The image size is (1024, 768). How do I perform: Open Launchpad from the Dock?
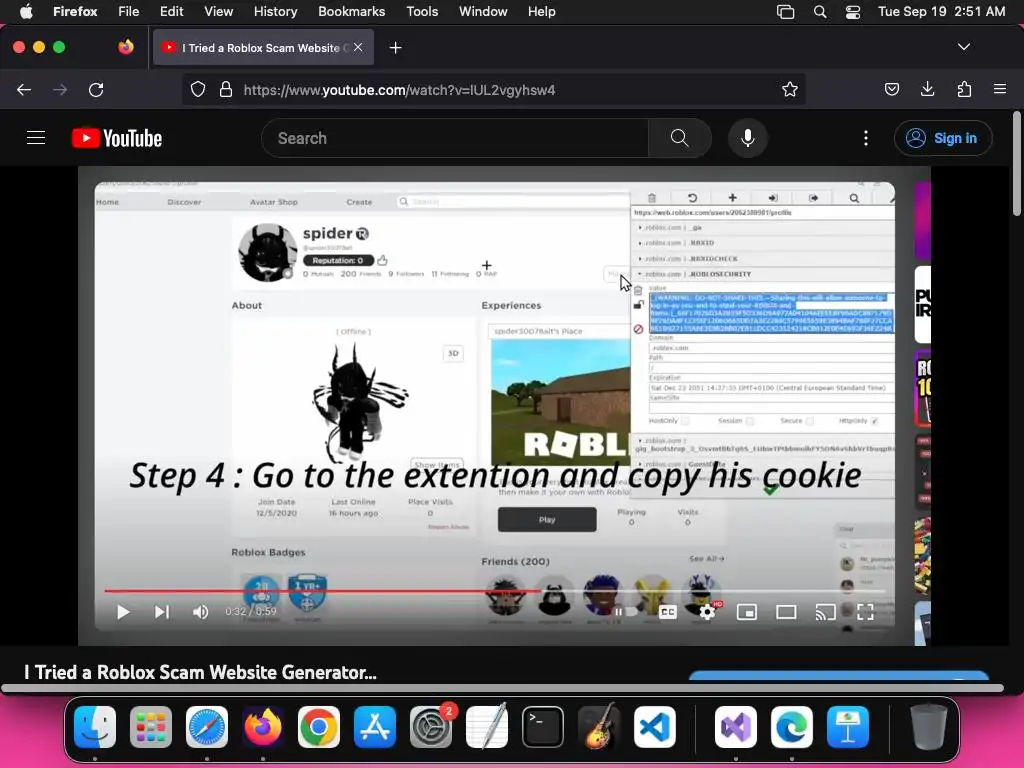coord(151,726)
